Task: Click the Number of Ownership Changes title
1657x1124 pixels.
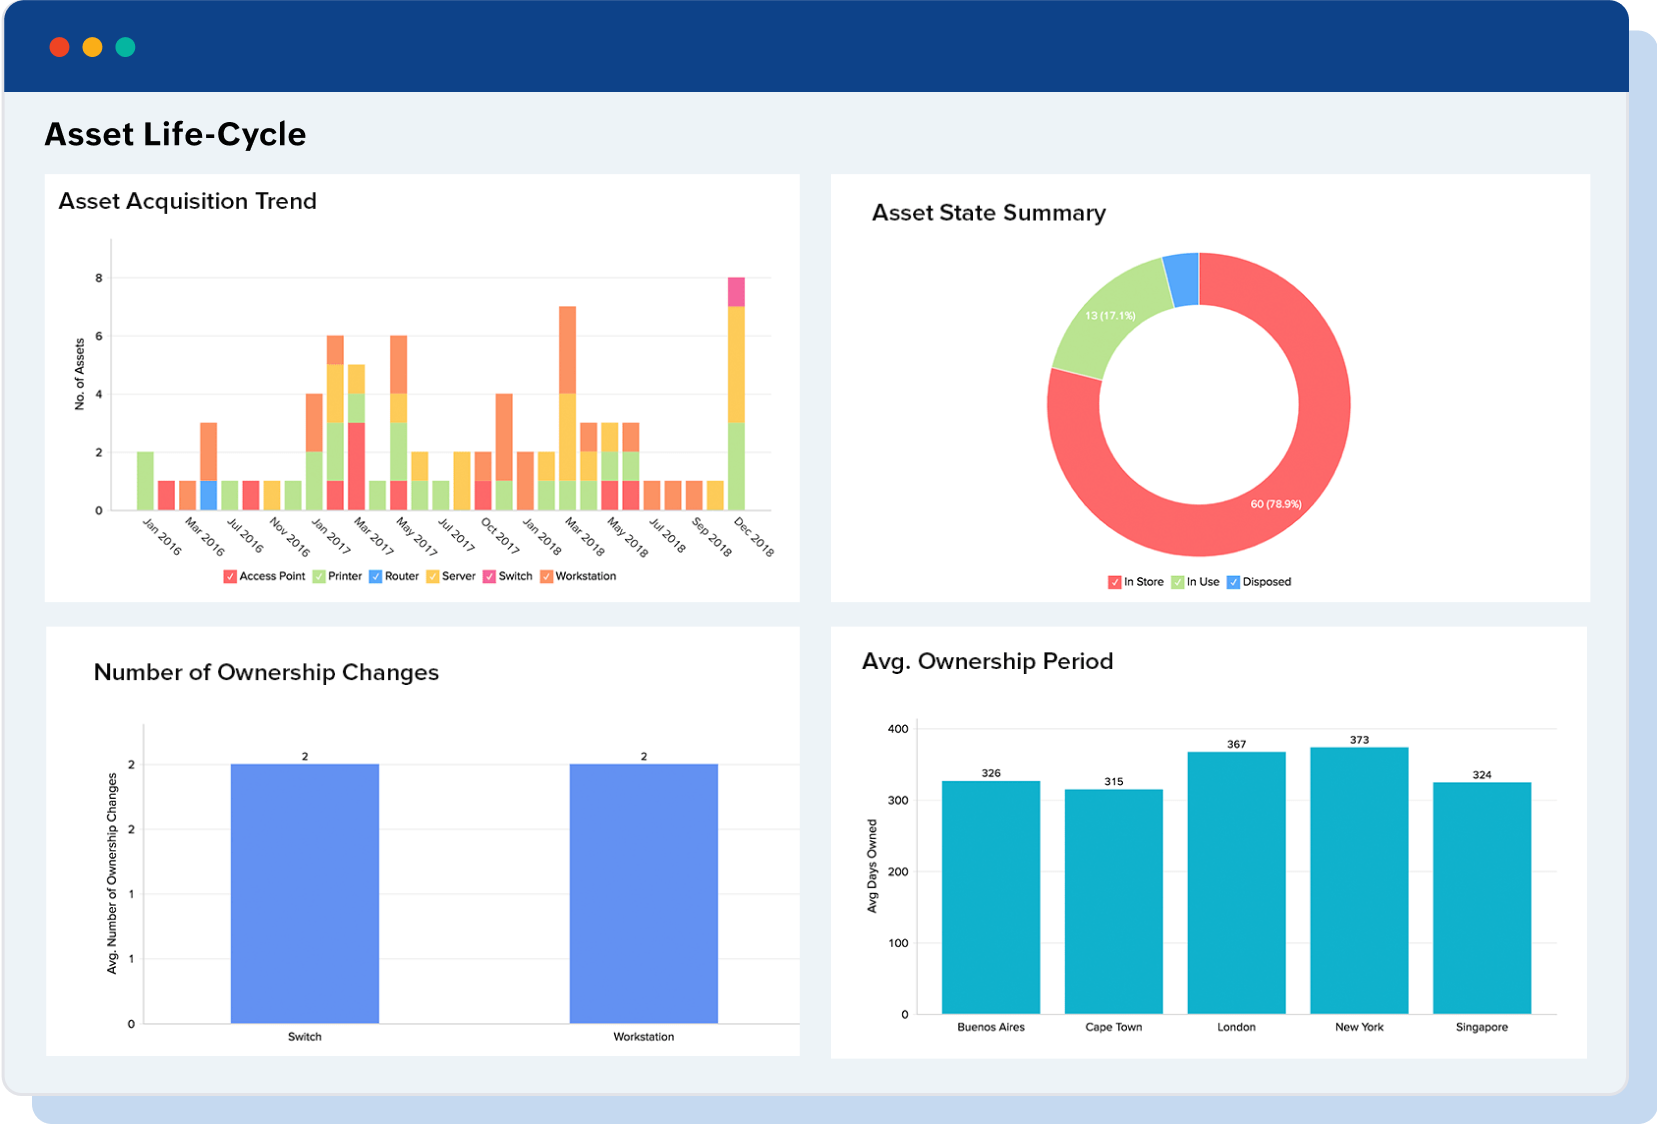Action: (x=266, y=672)
